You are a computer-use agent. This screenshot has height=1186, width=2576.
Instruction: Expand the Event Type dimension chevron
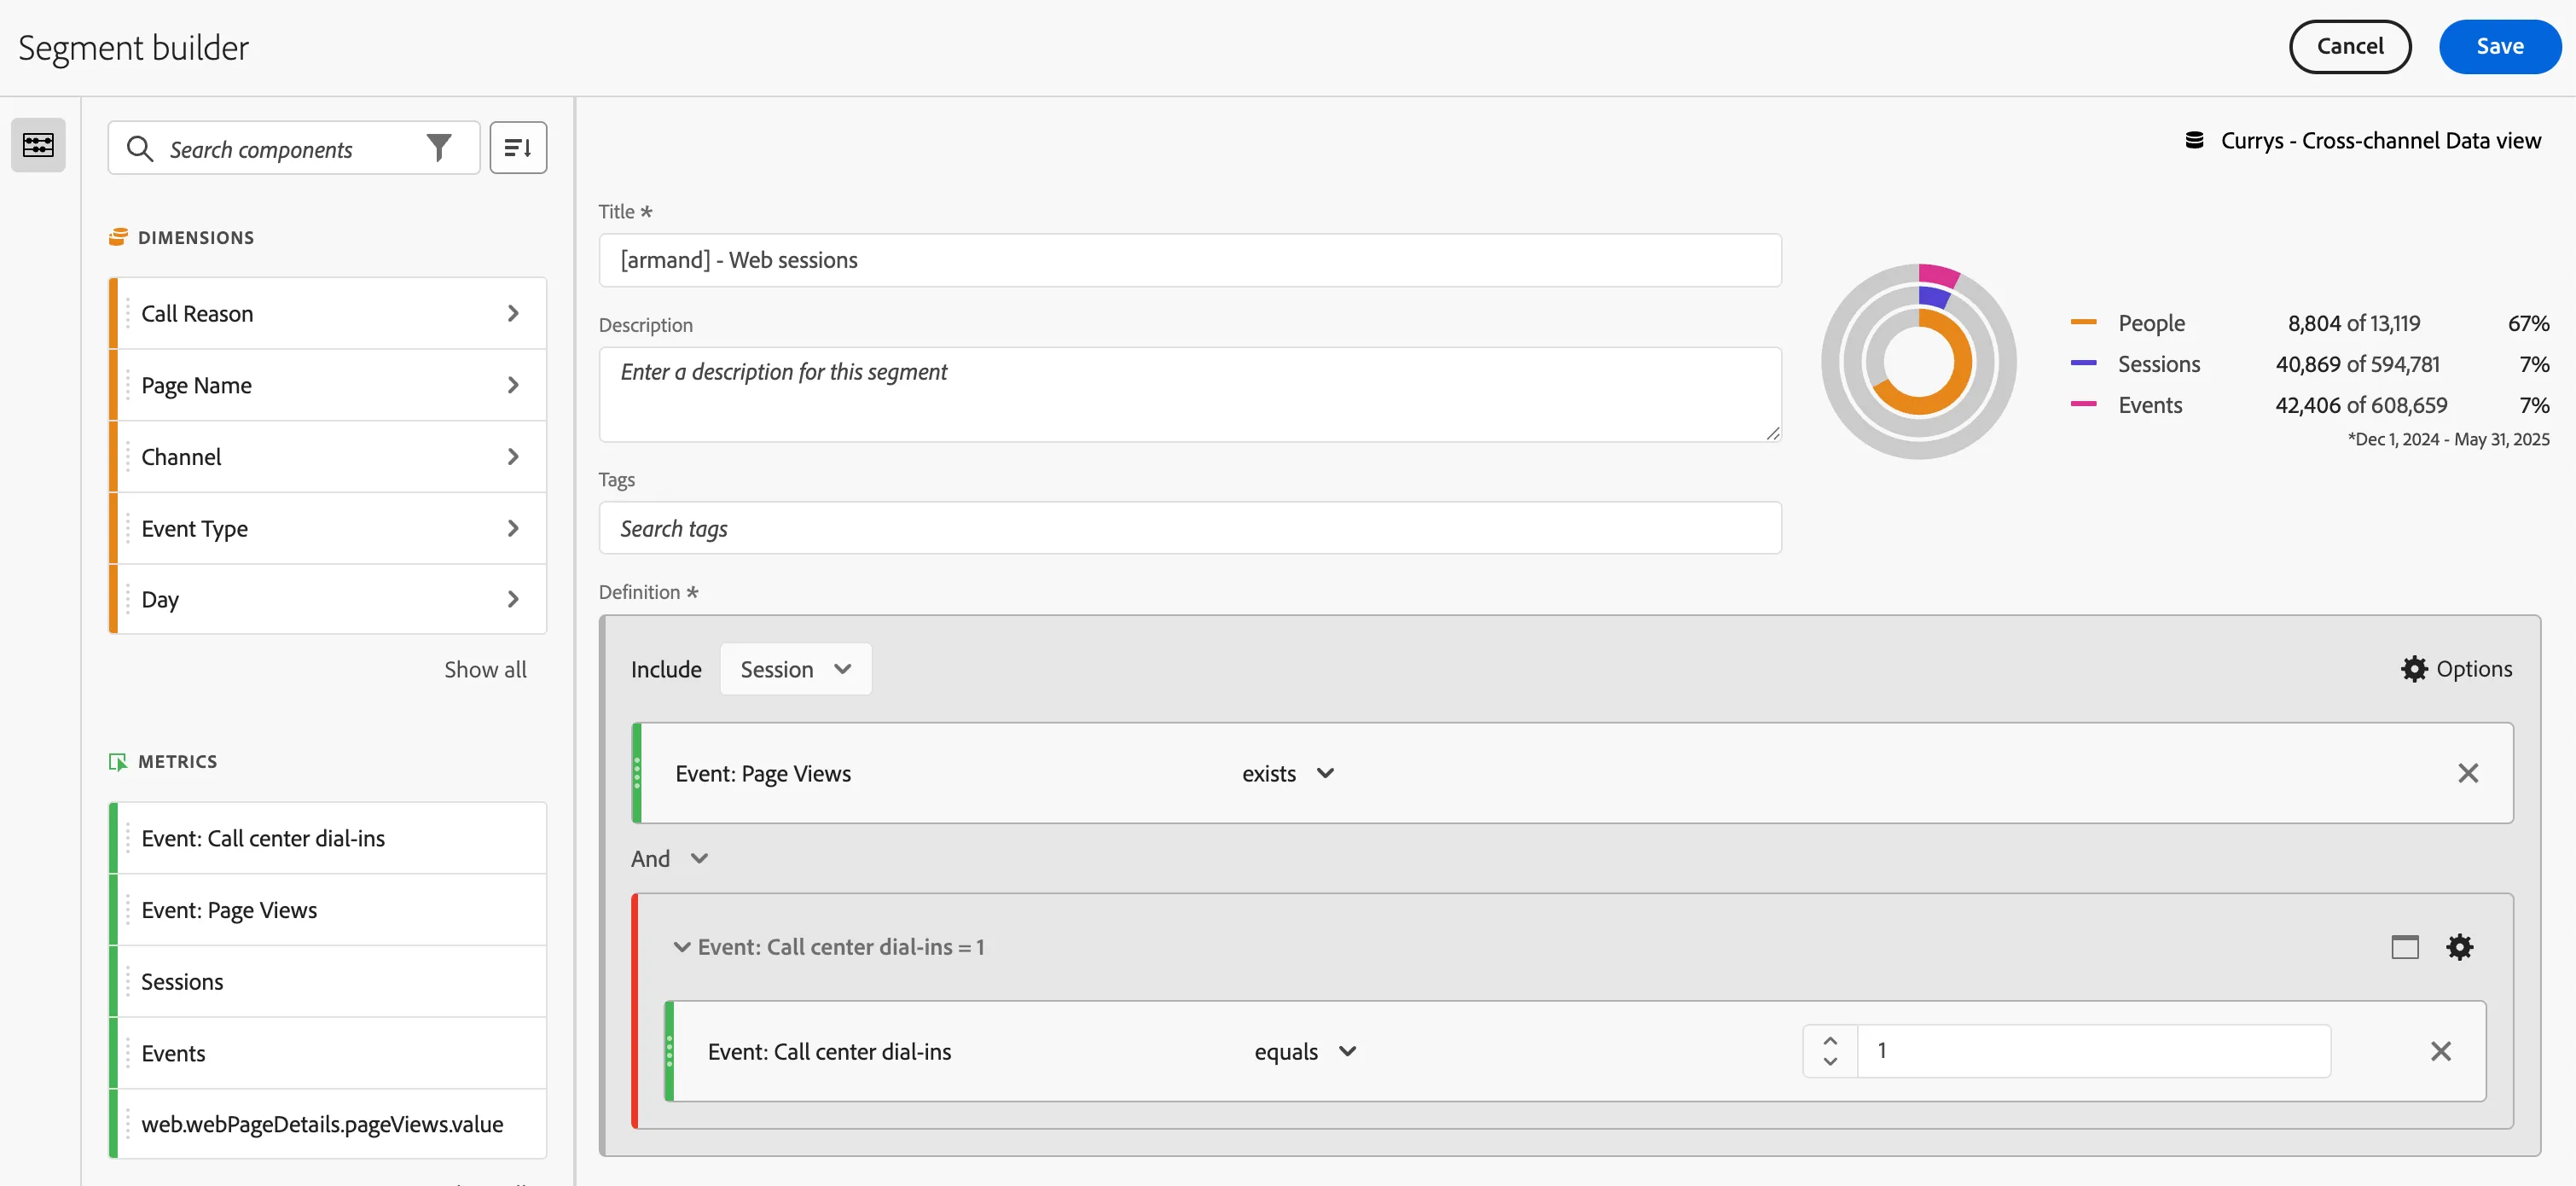(x=513, y=528)
